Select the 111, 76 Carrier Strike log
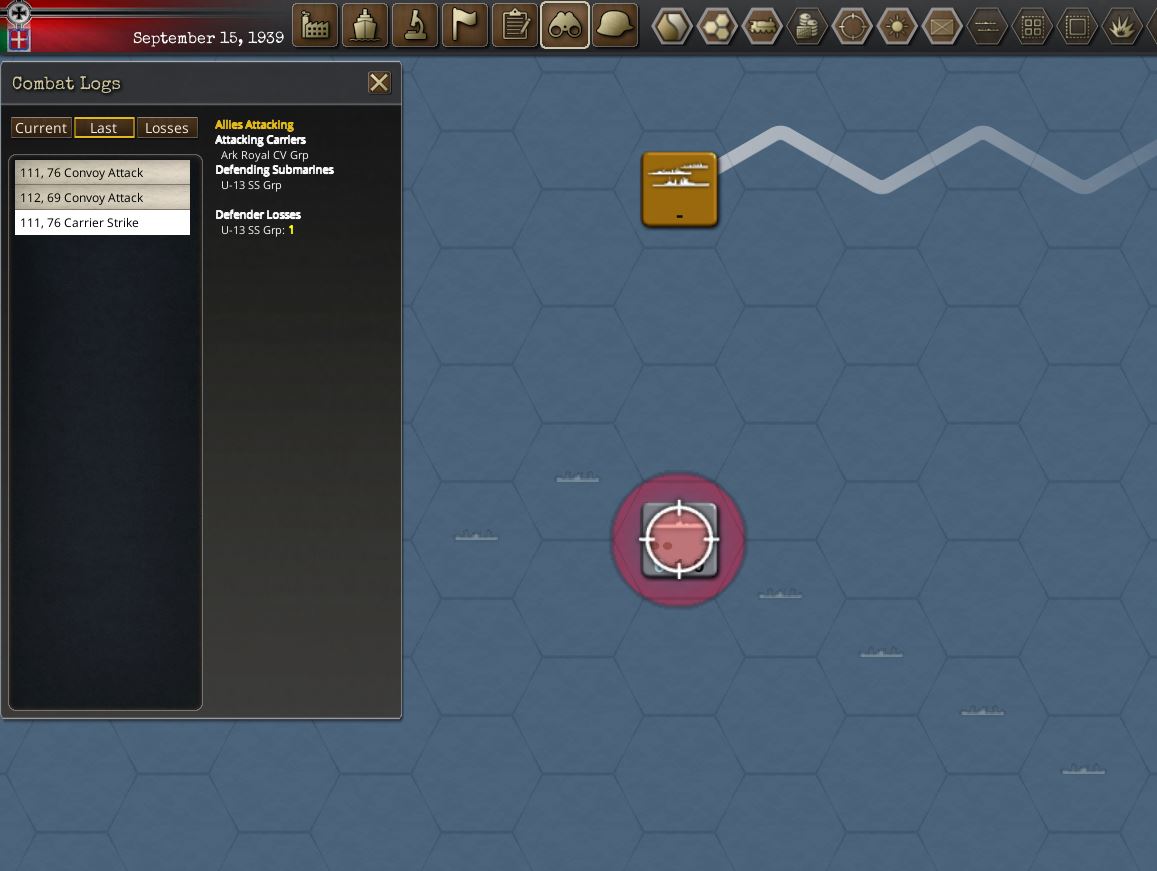Viewport: 1157px width, 871px height. click(x=103, y=223)
